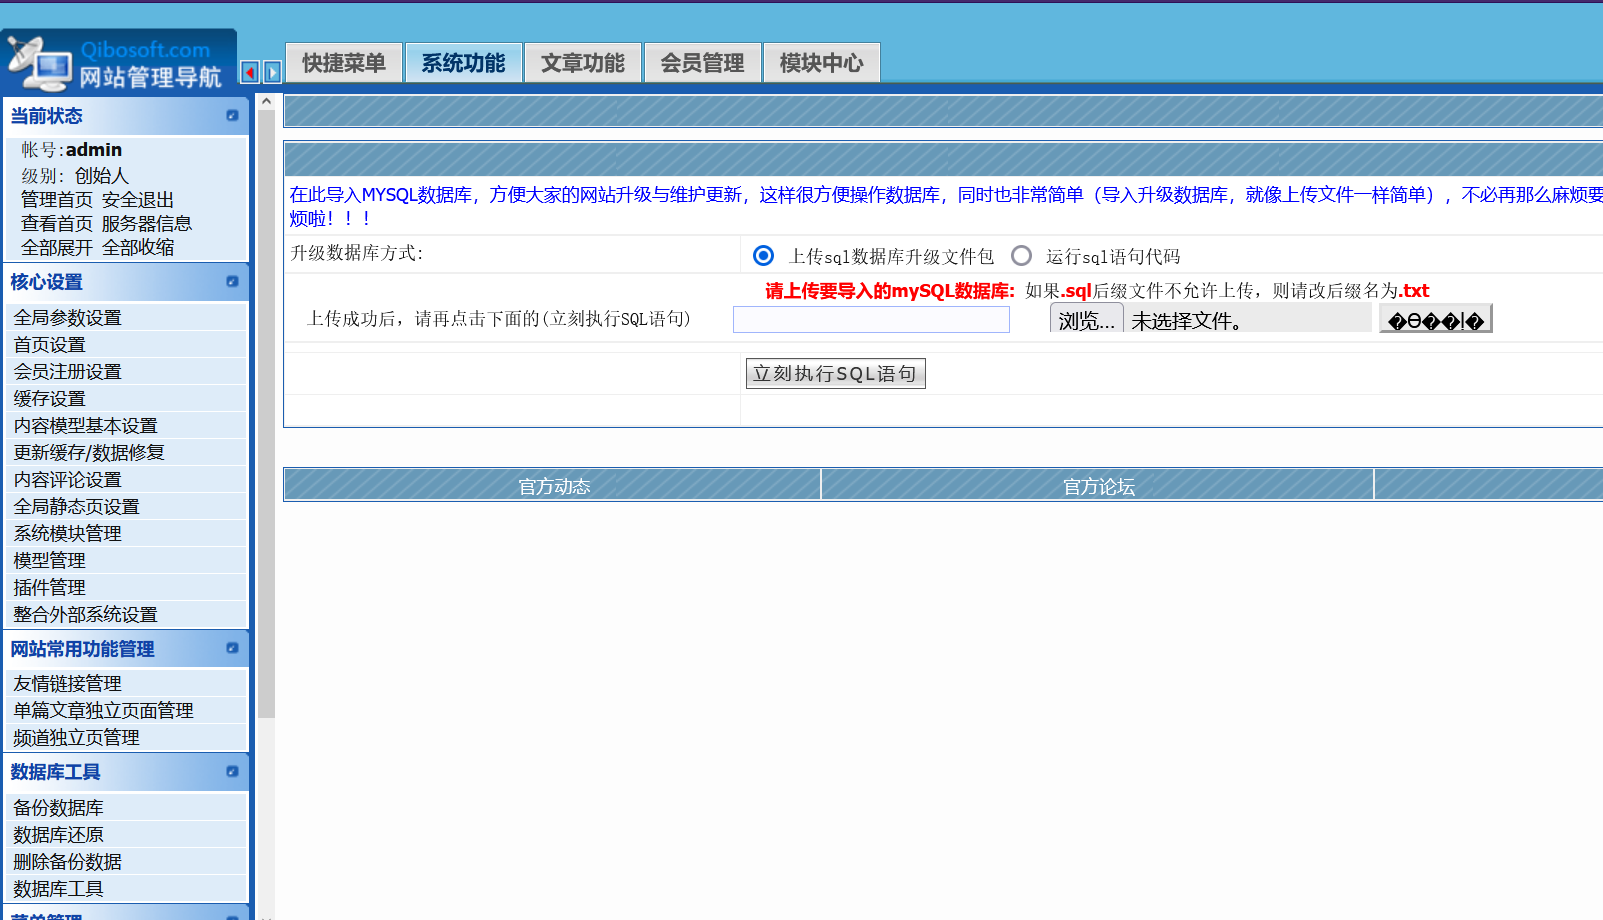Click the right blue arrow navigation icon

(x=272, y=72)
